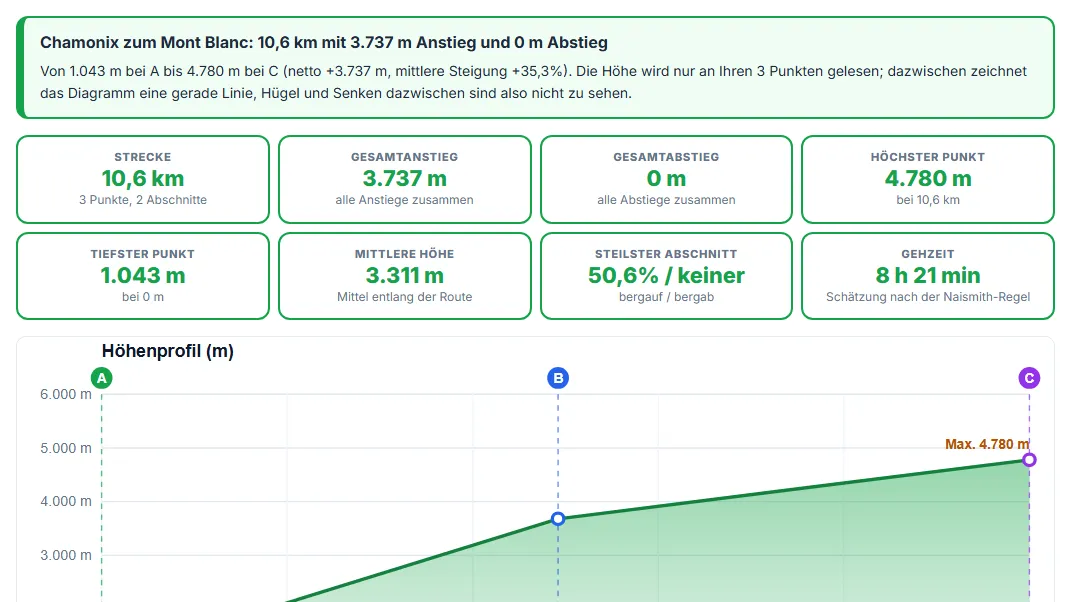Click the Max. 4.780 m chart label
The height and width of the screenshot is (602, 1071).
[987, 444]
